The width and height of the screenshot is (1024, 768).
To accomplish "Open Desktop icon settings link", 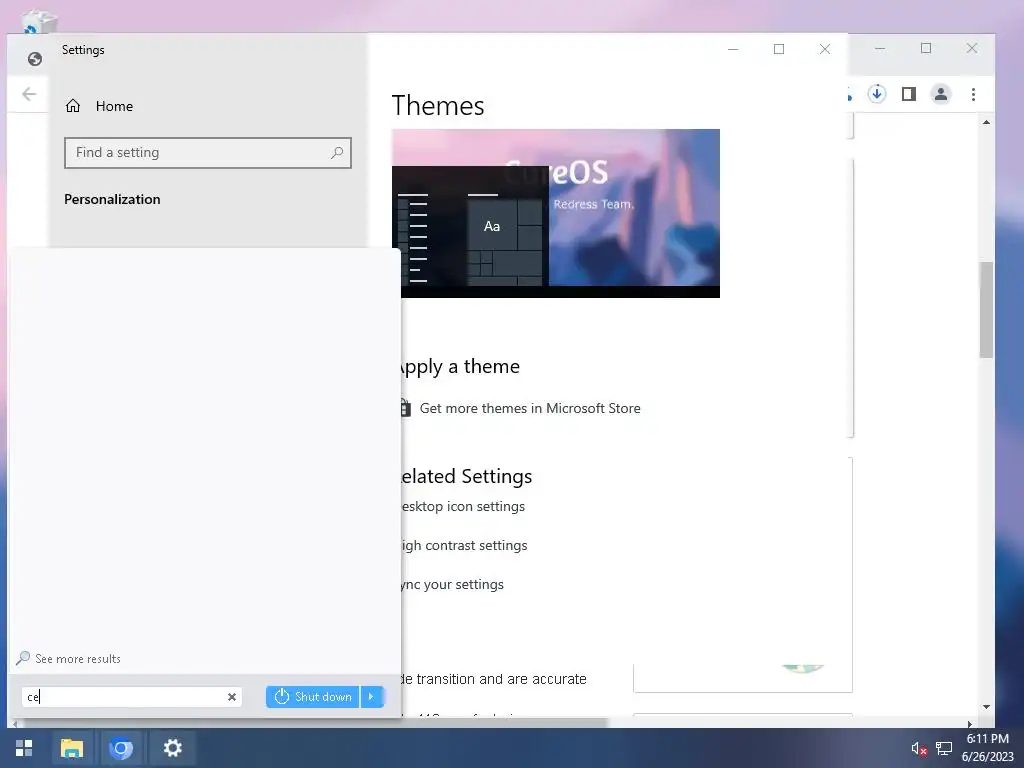I will click(x=462, y=506).
